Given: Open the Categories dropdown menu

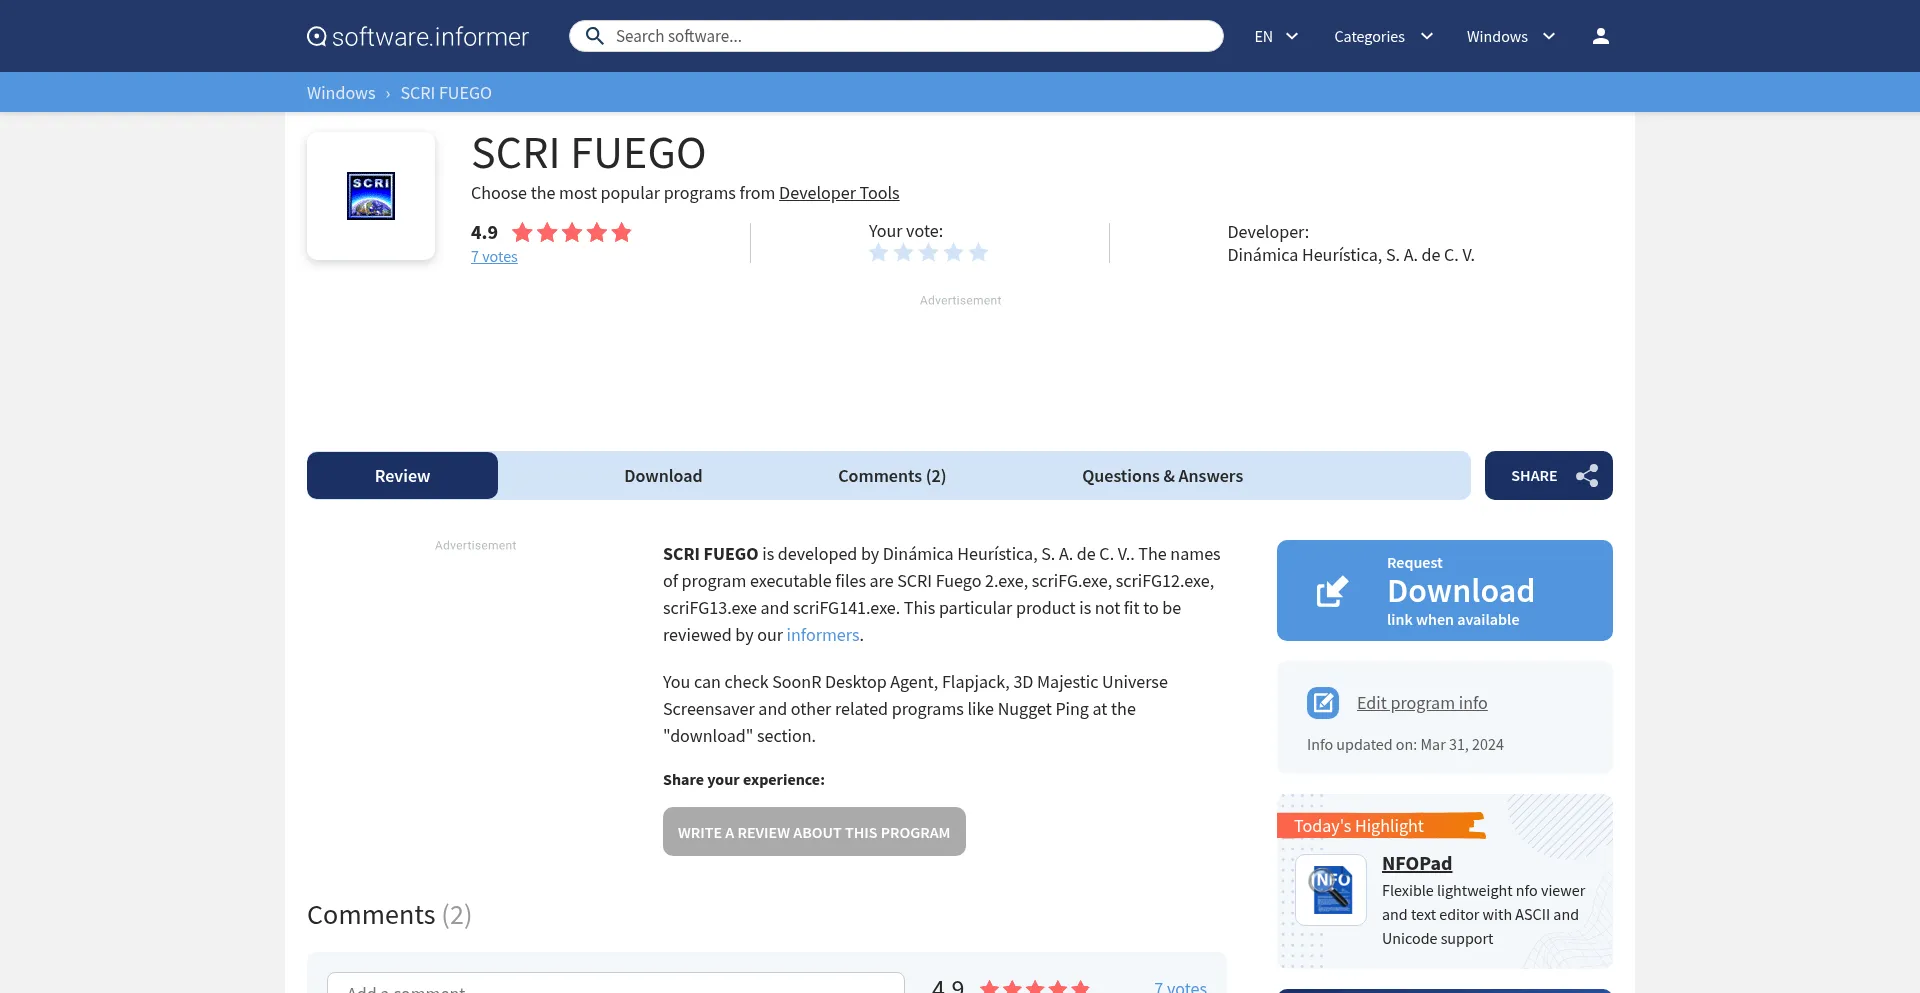Looking at the screenshot, I should tap(1383, 36).
